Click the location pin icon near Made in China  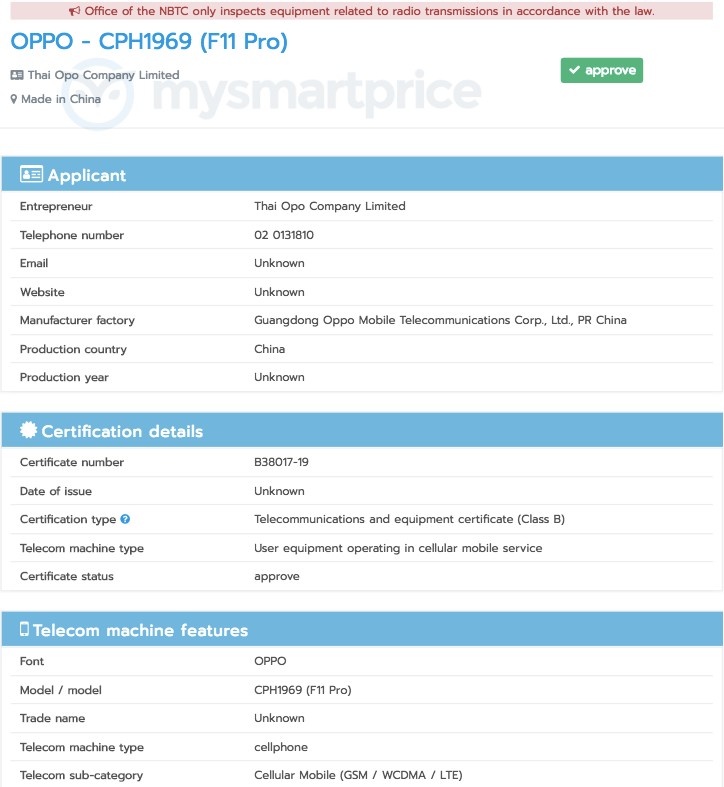(14, 99)
